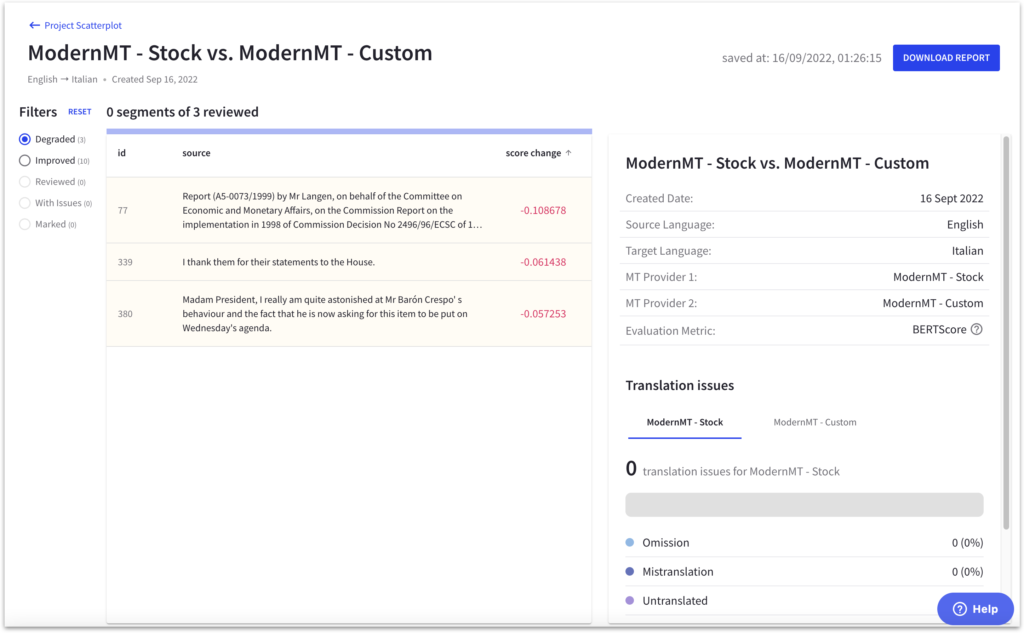Open segment 77 about Mr Langen report
This screenshot has height=633, width=1024.
click(x=349, y=210)
